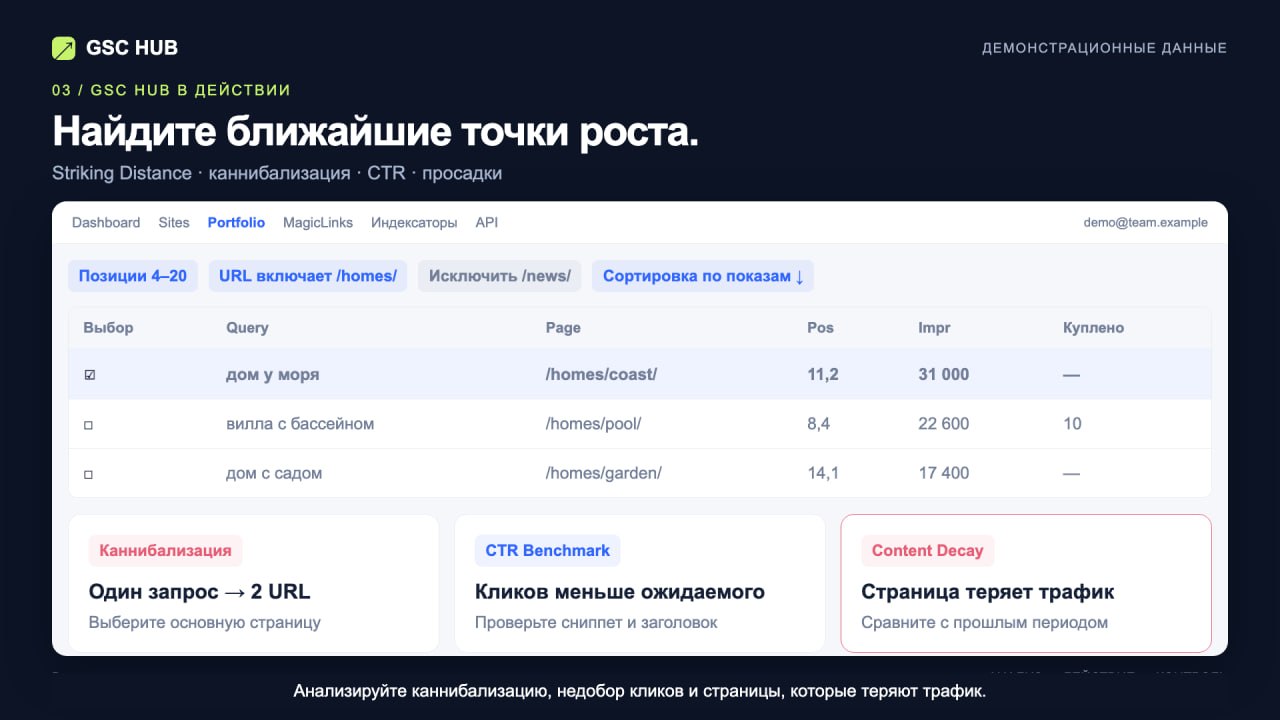Click the Куплено column header
Viewport: 1280px width, 720px height.
(1094, 328)
